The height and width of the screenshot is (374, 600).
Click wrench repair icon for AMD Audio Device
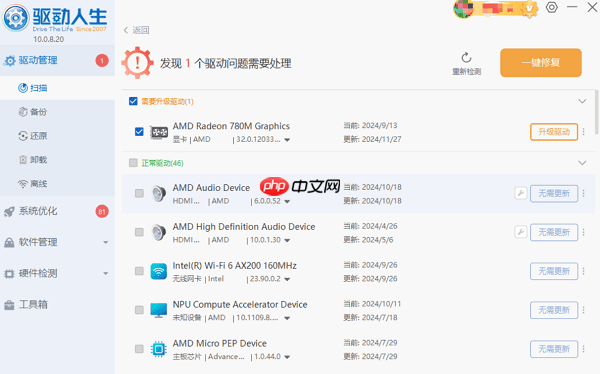click(x=521, y=193)
